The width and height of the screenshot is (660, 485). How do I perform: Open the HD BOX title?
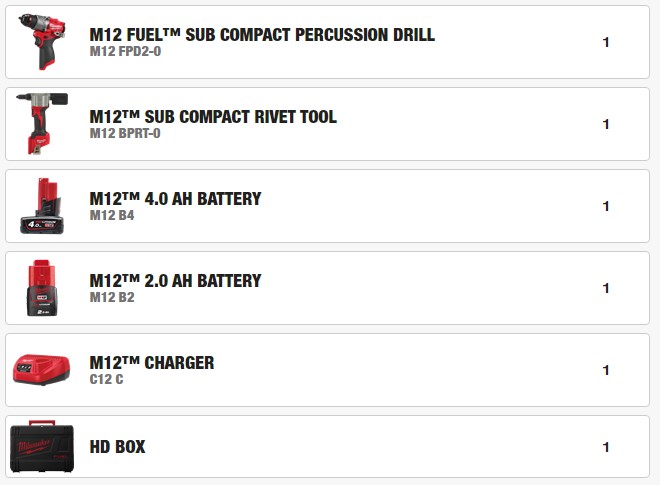click(117, 447)
